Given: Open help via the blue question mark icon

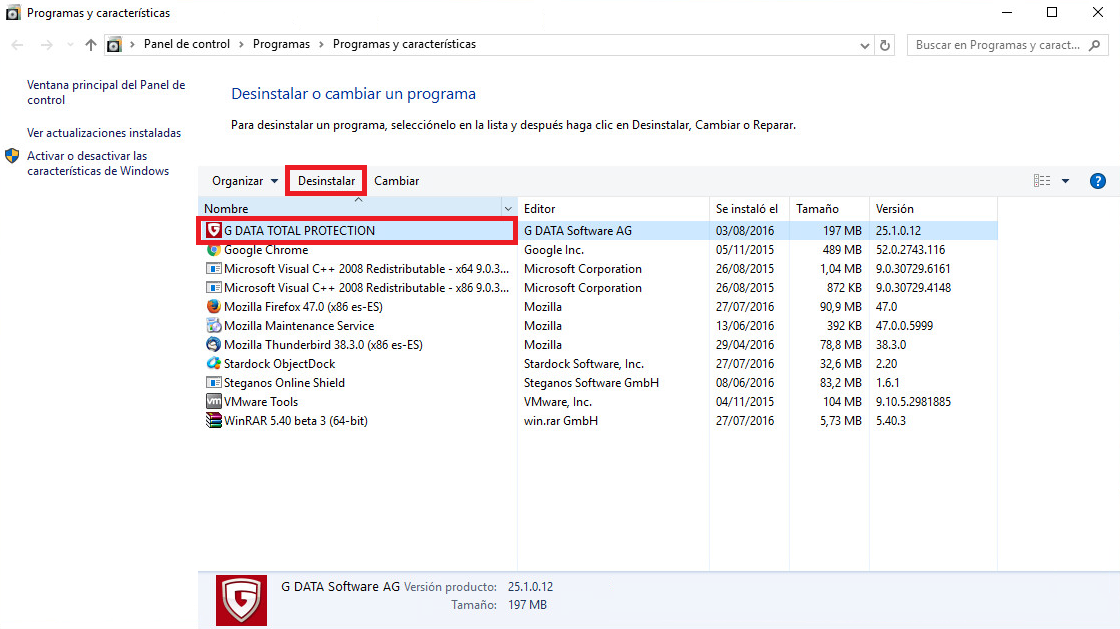Looking at the screenshot, I should tap(1098, 180).
